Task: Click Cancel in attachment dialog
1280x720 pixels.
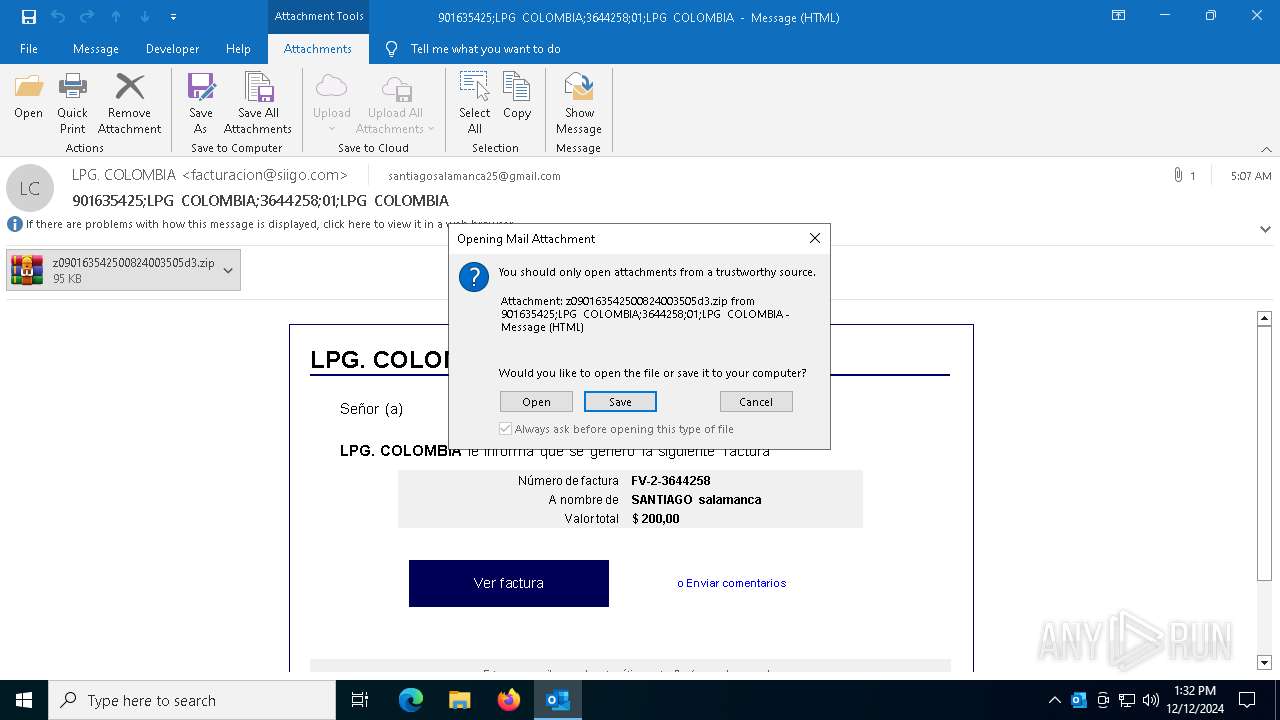Action: (x=756, y=402)
